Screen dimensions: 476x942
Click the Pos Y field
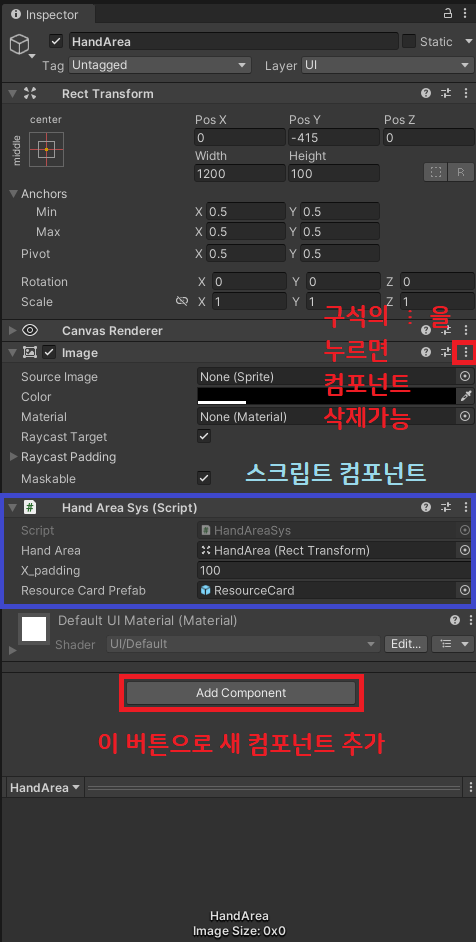coord(334,138)
